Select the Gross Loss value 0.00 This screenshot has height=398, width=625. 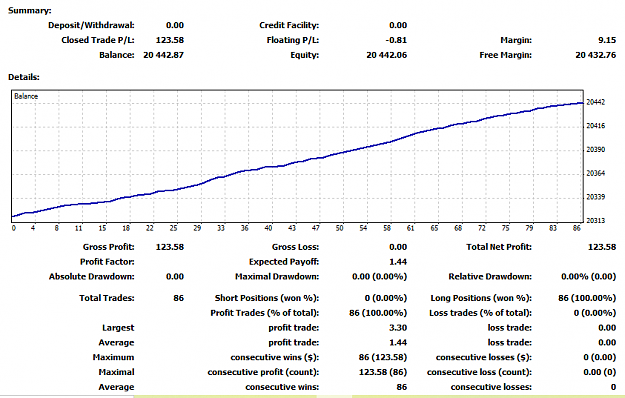coord(398,247)
